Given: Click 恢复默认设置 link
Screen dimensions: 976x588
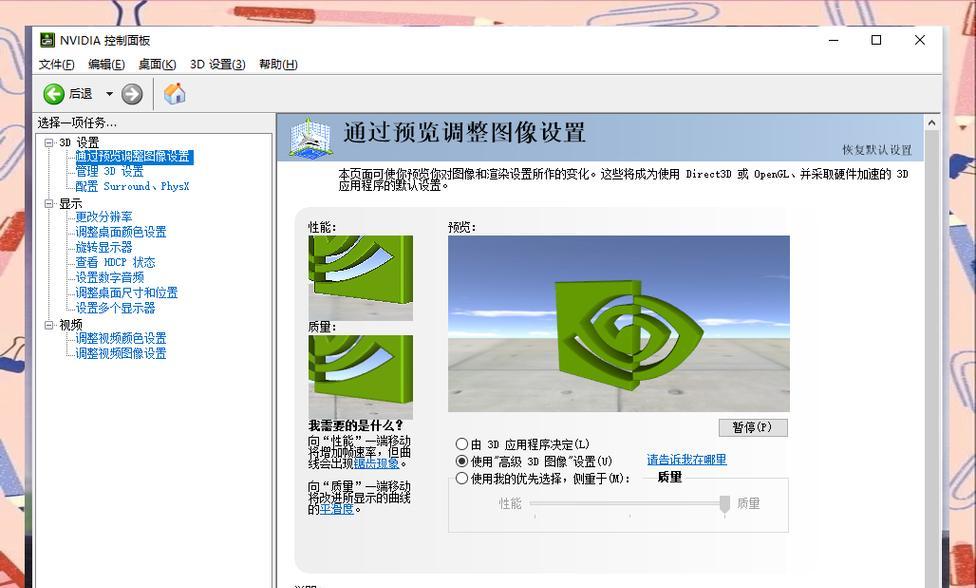Looking at the screenshot, I should [x=877, y=150].
